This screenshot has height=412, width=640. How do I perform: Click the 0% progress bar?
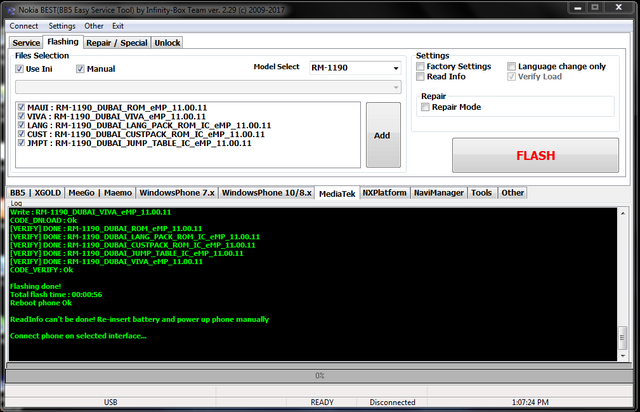(x=320, y=376)
